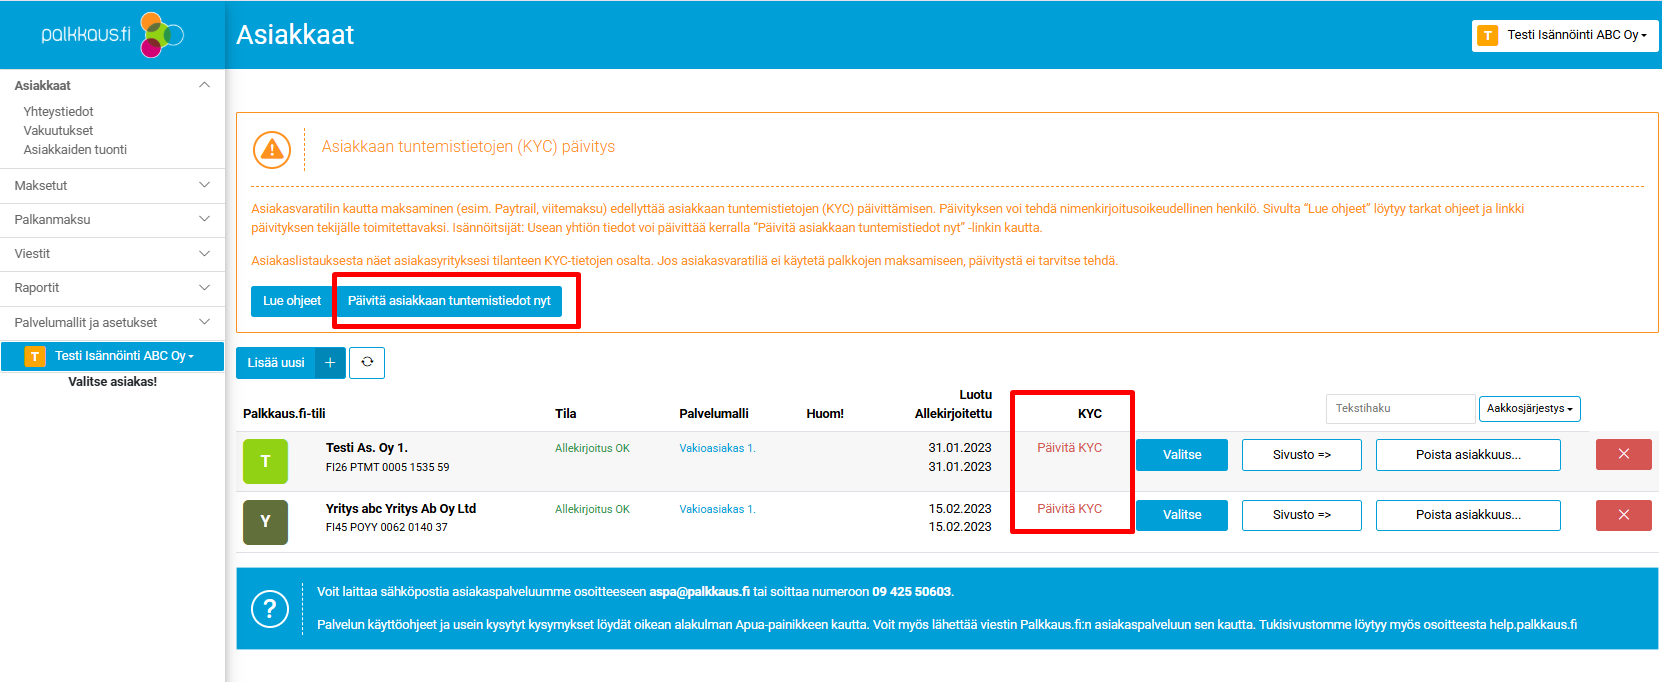Expand the Maksetut menu section
The width and height of the screenshot is (1662, 682).
tap(112, 185)
